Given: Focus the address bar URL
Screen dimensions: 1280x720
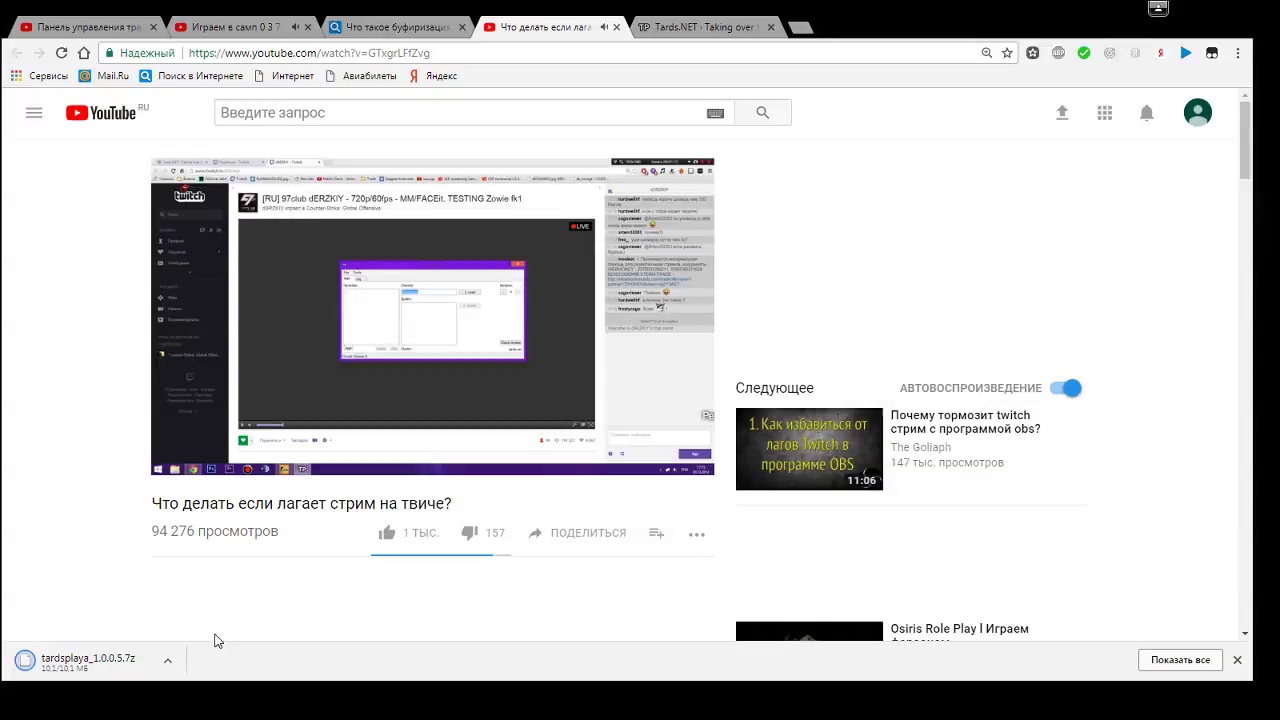Looking at the screenshot, I should pos(309,53).
